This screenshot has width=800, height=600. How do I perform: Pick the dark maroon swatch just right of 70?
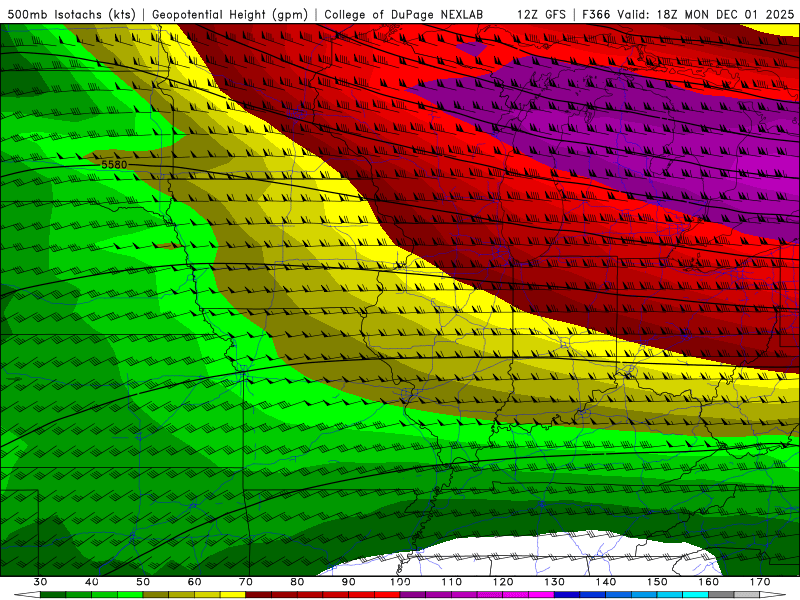click(x=259, y=595)
